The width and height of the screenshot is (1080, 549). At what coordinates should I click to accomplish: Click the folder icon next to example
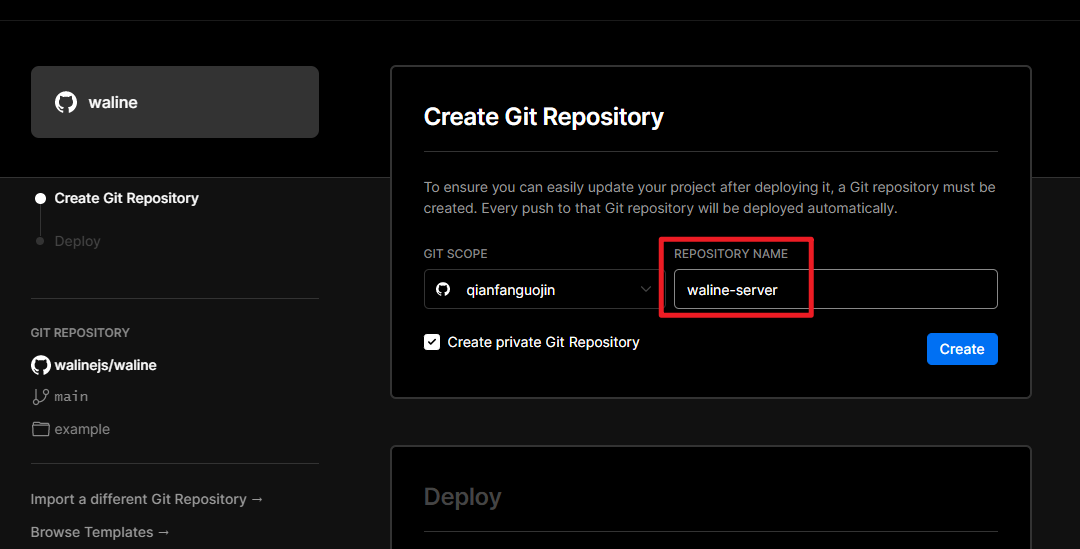coord(41,429)
